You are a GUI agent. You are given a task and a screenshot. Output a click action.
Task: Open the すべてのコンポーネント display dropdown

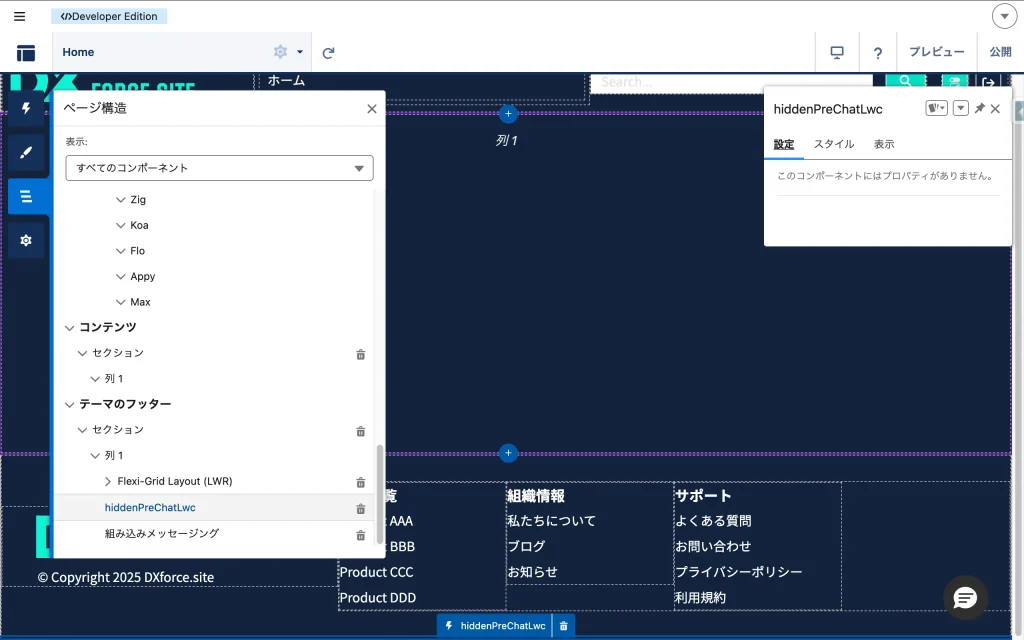pos(219,168)
